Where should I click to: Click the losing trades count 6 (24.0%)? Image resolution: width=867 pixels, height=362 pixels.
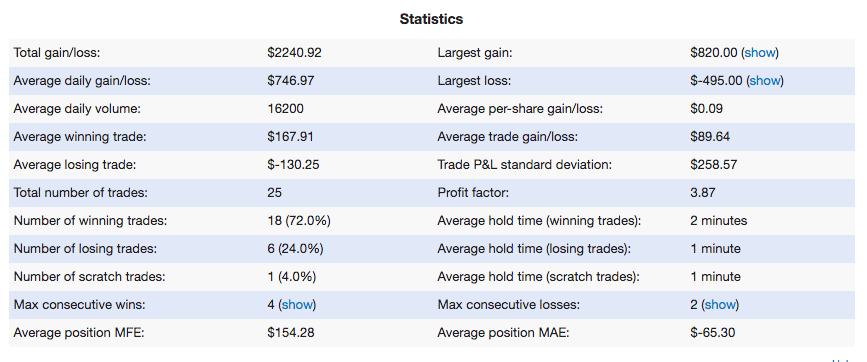[295, 249]
